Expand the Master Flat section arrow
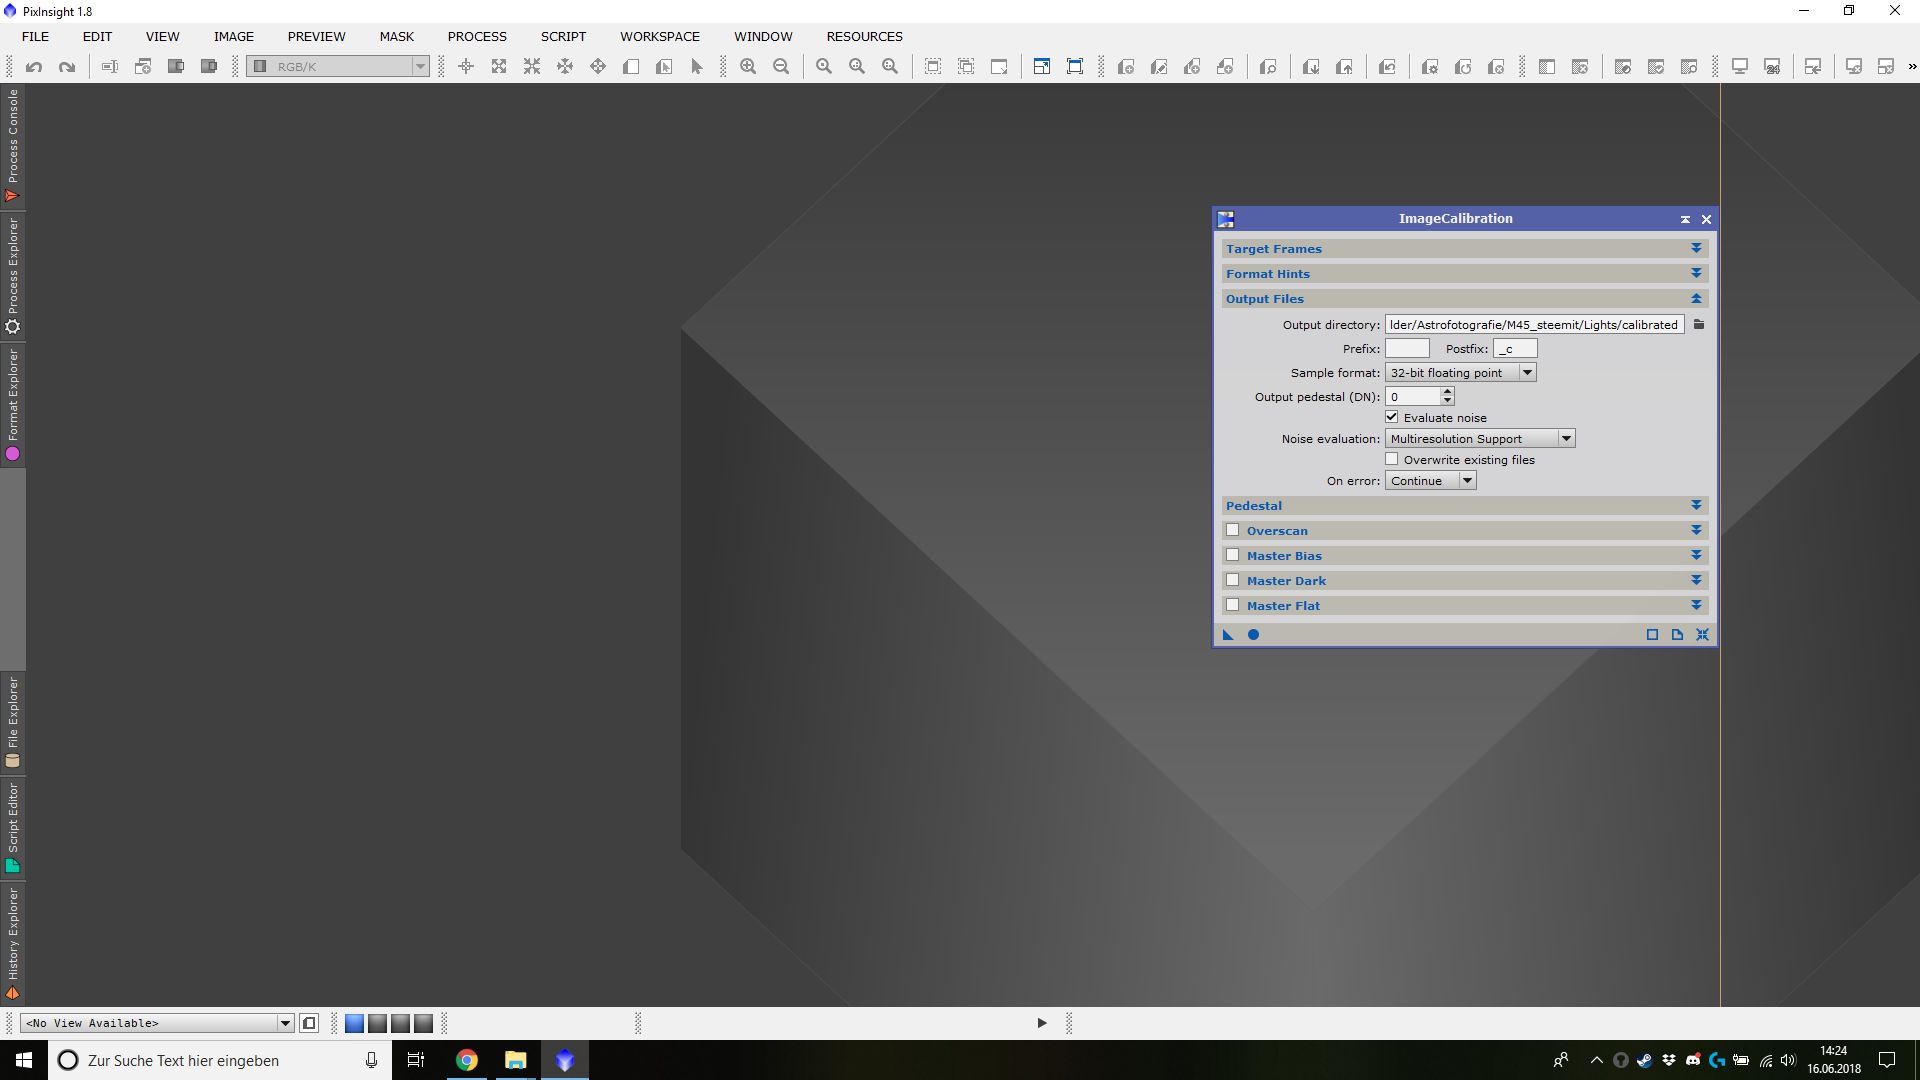Image resolution: width=1920 pixels, height=1080 pixels. [x=1696, y=605]
